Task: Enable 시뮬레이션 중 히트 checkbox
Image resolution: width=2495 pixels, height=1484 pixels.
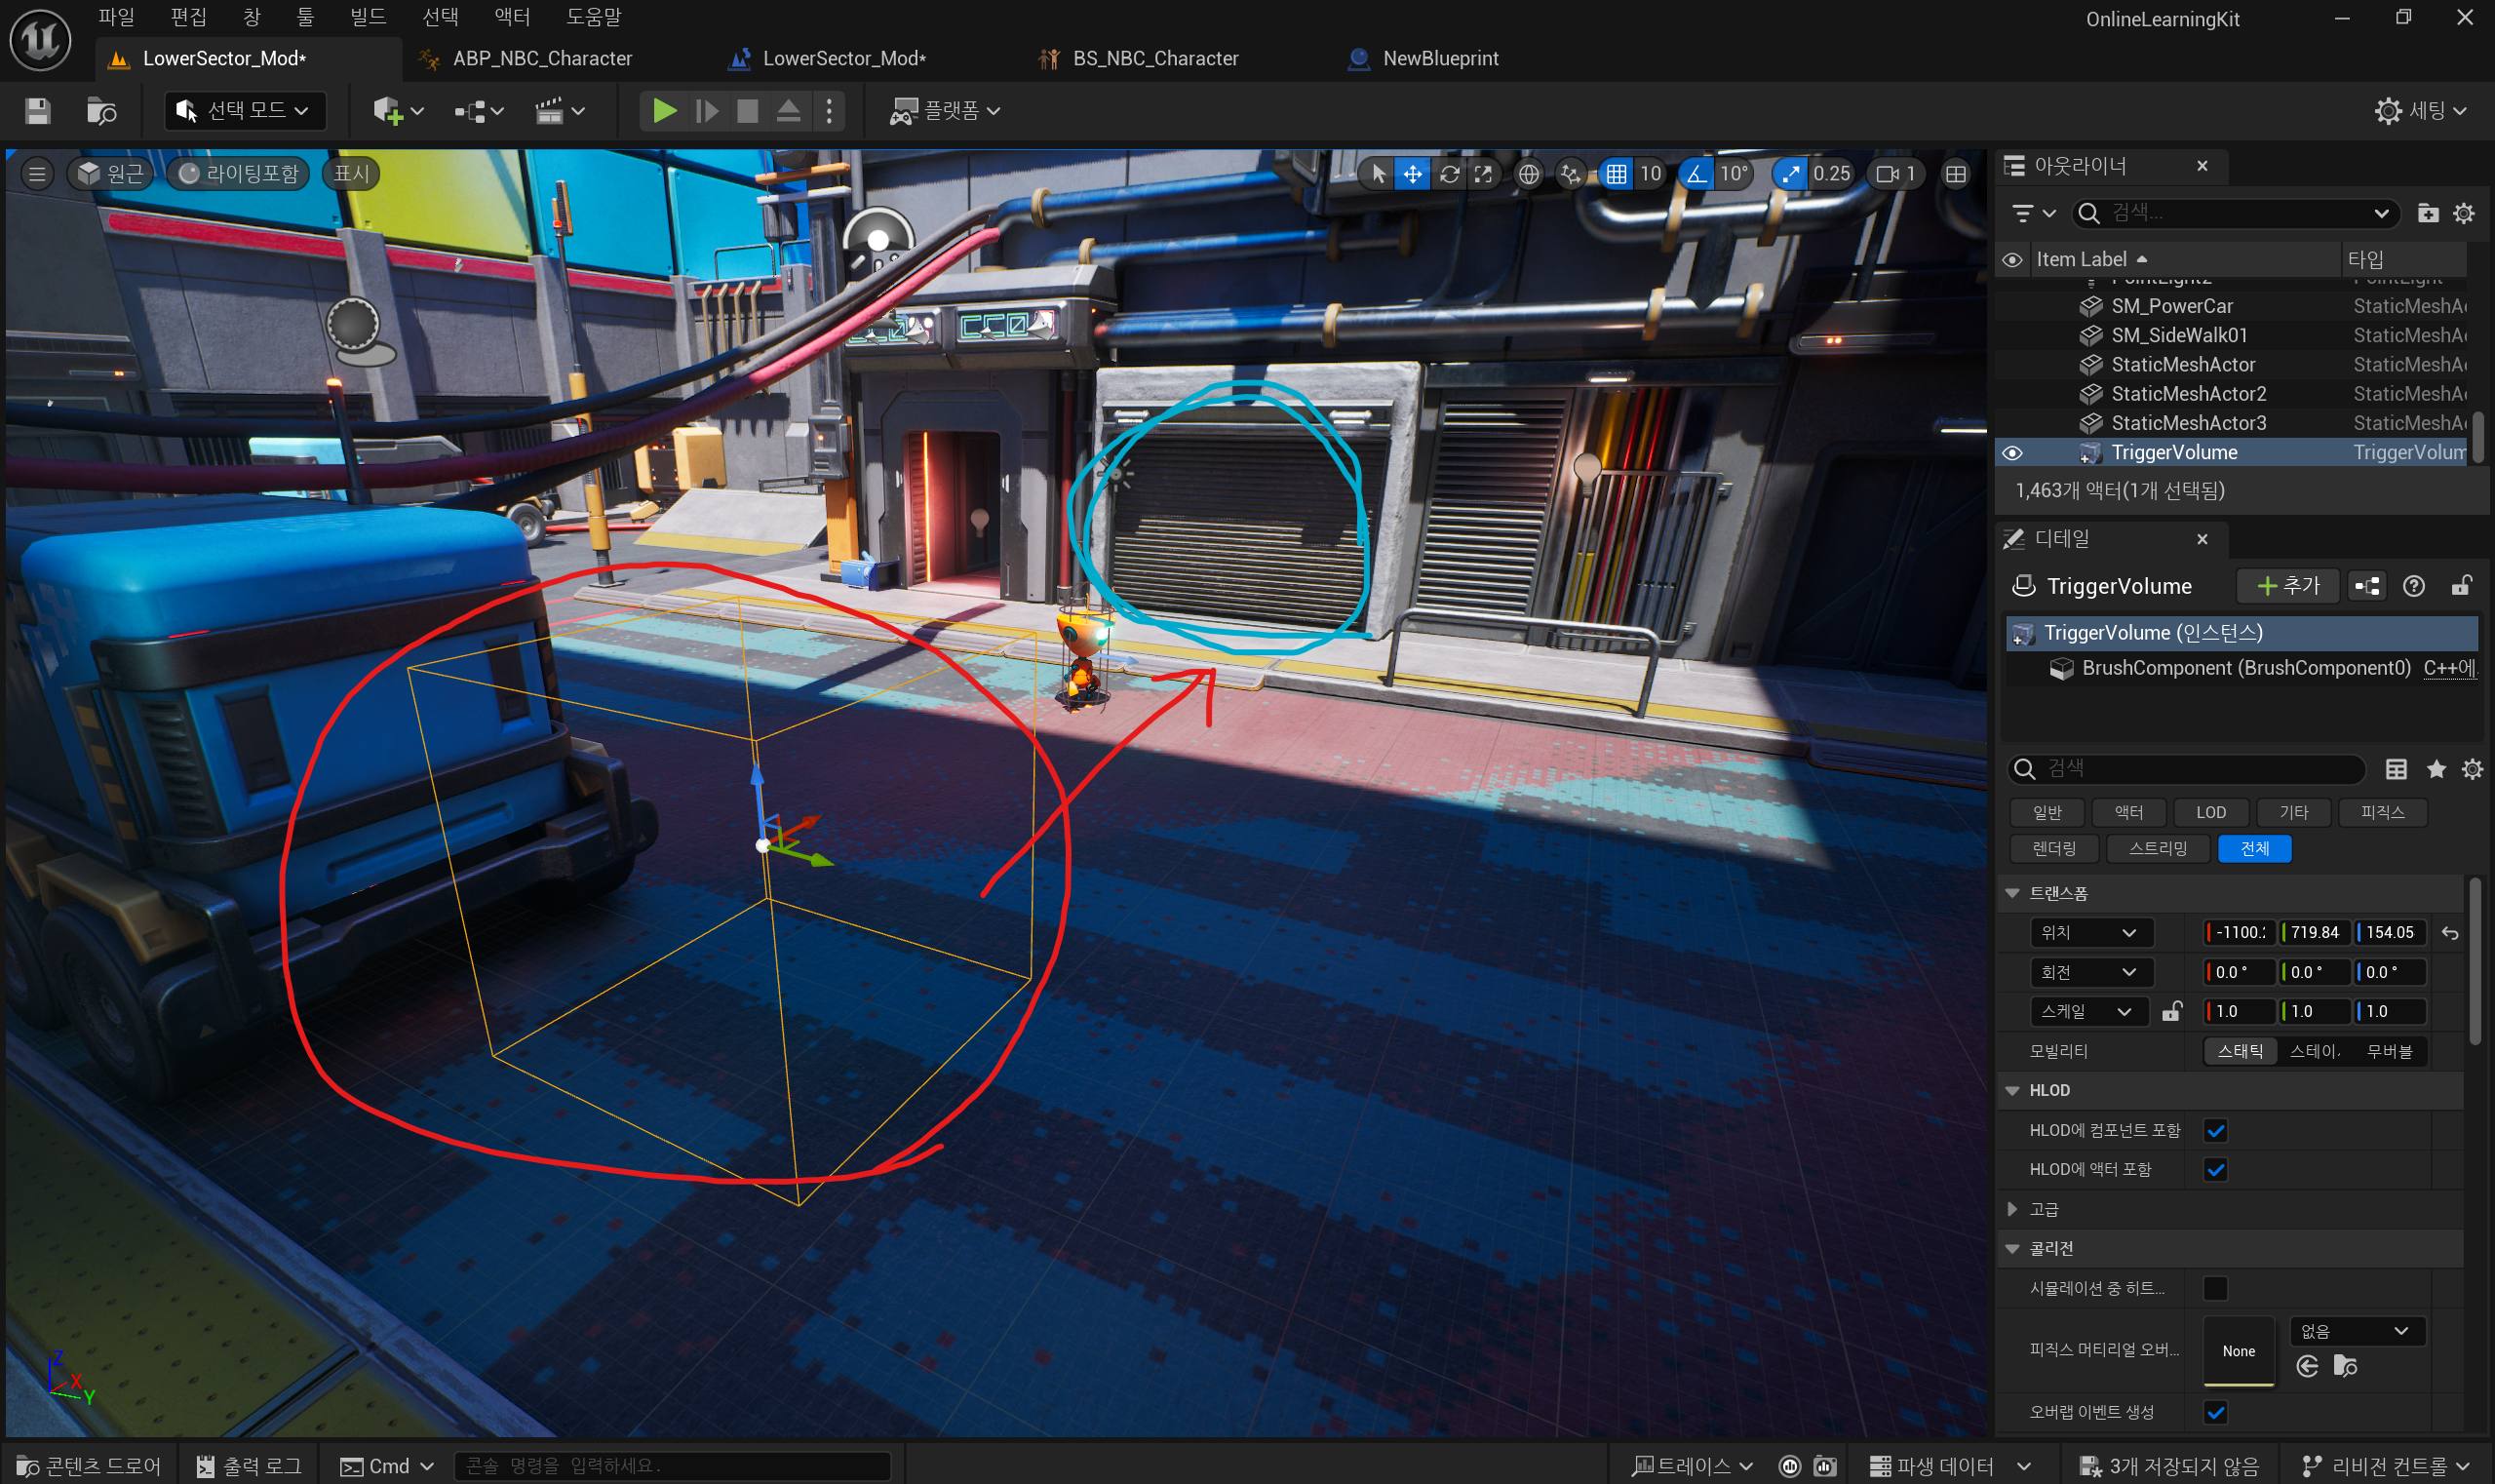Action: pos(2215,1288)
